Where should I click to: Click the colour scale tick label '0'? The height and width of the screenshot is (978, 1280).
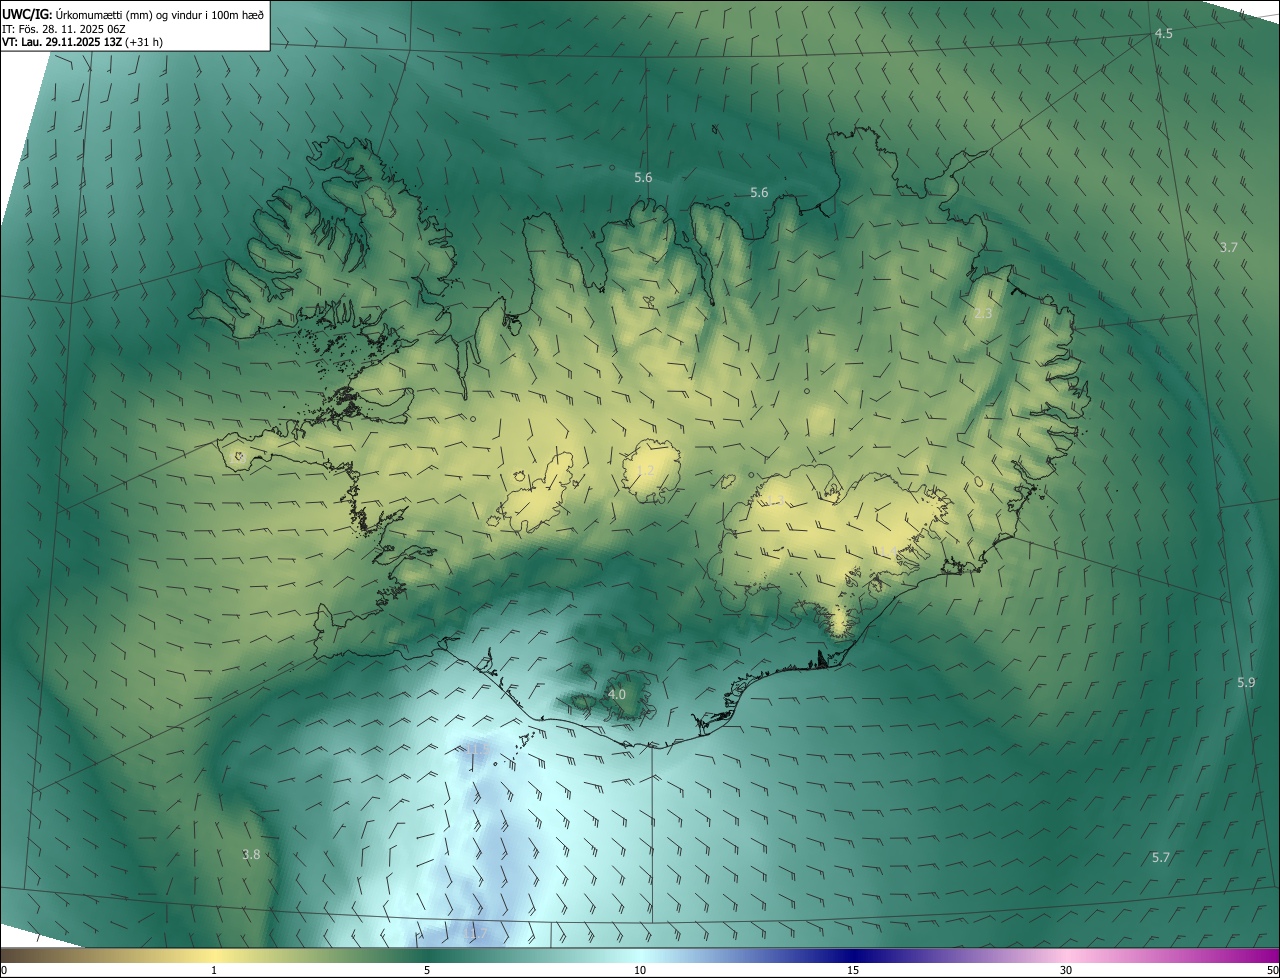click(4, 971)
